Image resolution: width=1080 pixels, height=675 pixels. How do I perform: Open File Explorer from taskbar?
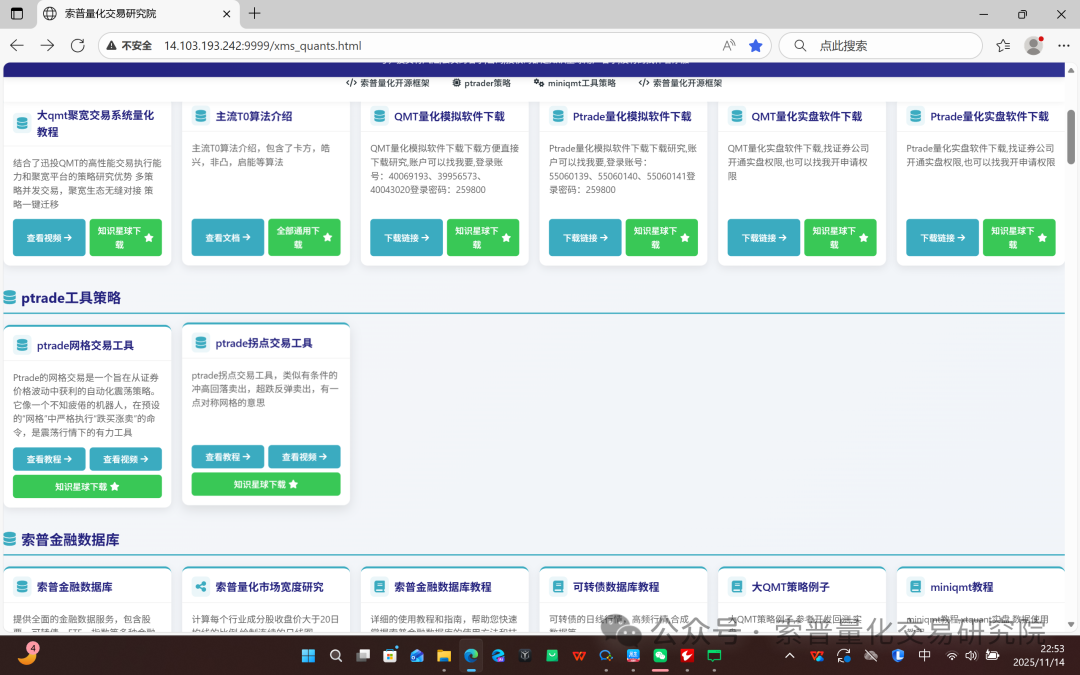point(444,656)
